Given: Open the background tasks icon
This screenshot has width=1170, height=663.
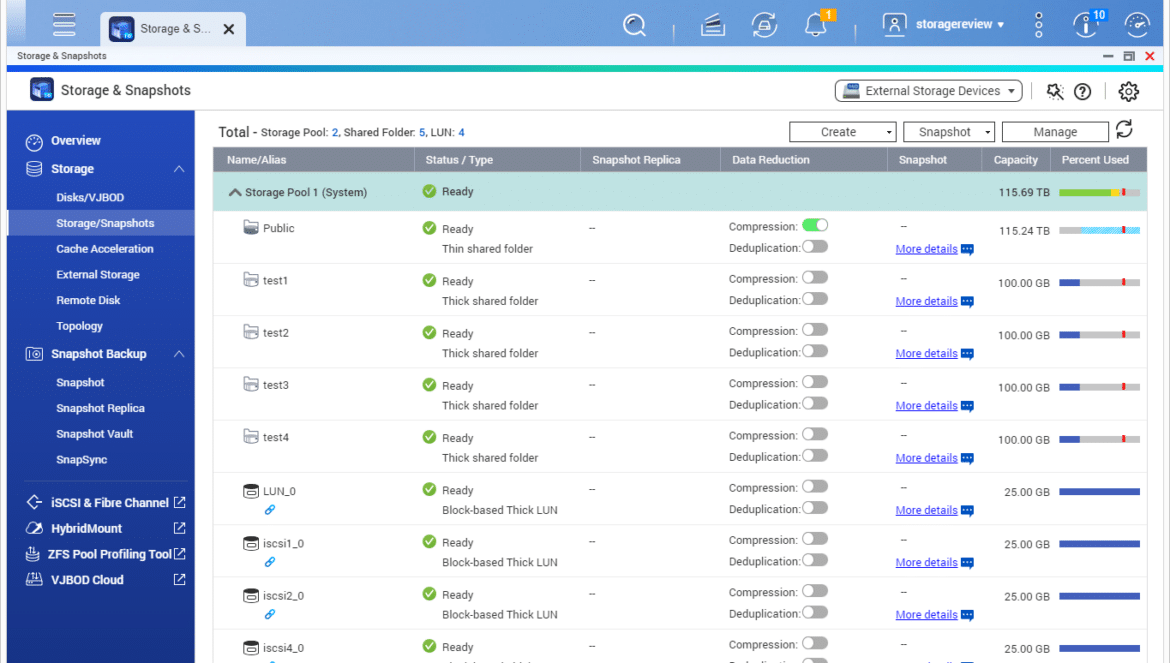Looking at the screenshot, I should (713, 26).
